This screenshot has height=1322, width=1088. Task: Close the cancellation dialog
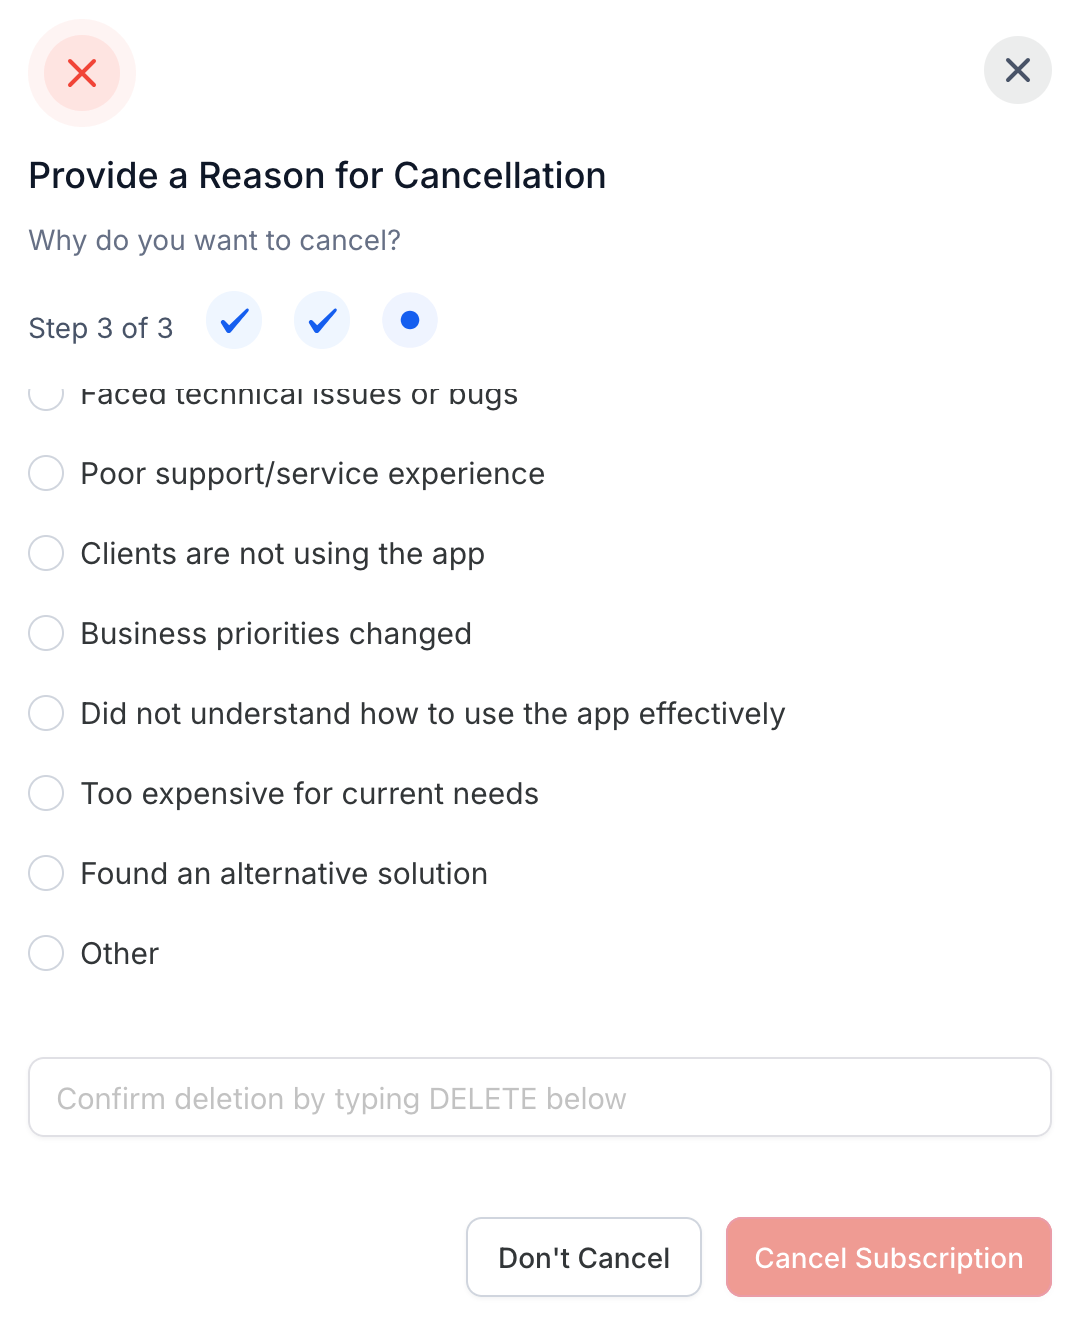(x=1017, y=70)
